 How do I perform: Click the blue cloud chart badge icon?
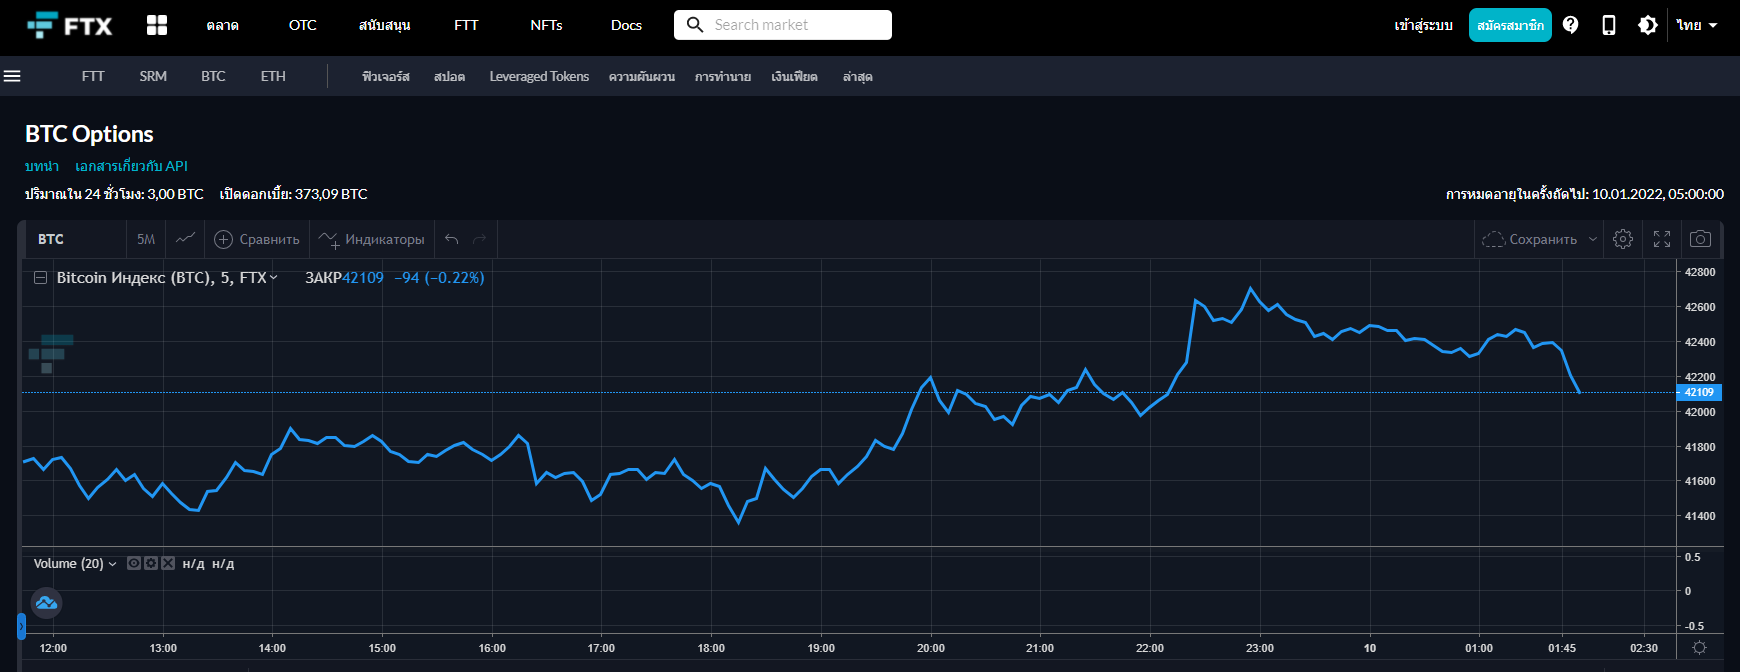click(x=46, y=603)
